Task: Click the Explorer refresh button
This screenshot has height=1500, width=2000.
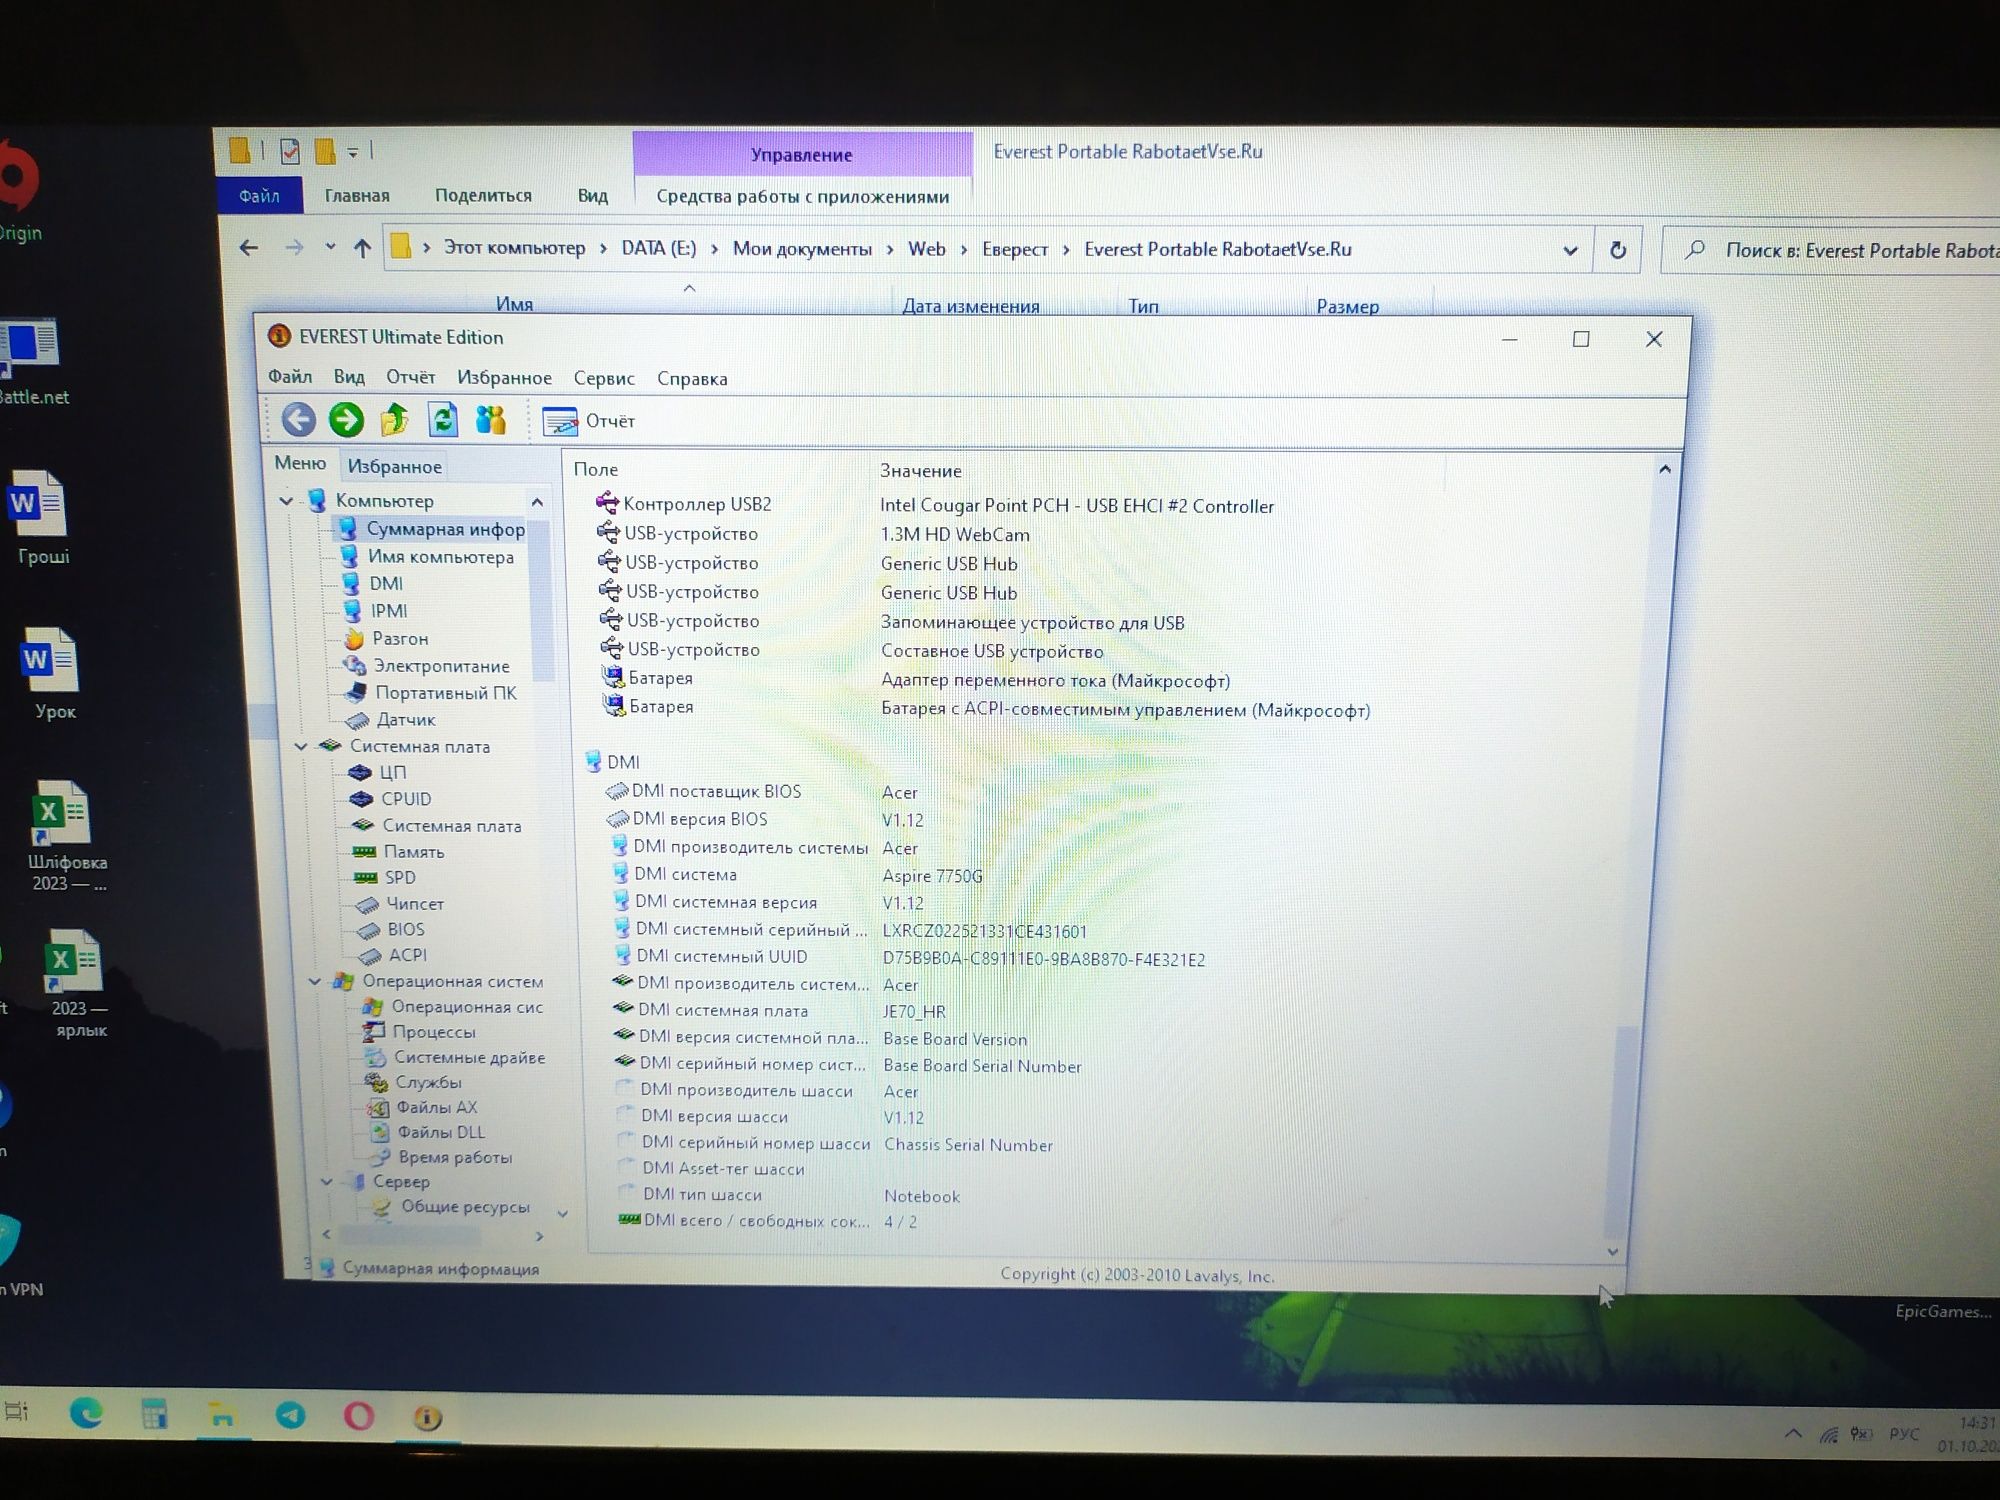Action: tap(1618, 250)
